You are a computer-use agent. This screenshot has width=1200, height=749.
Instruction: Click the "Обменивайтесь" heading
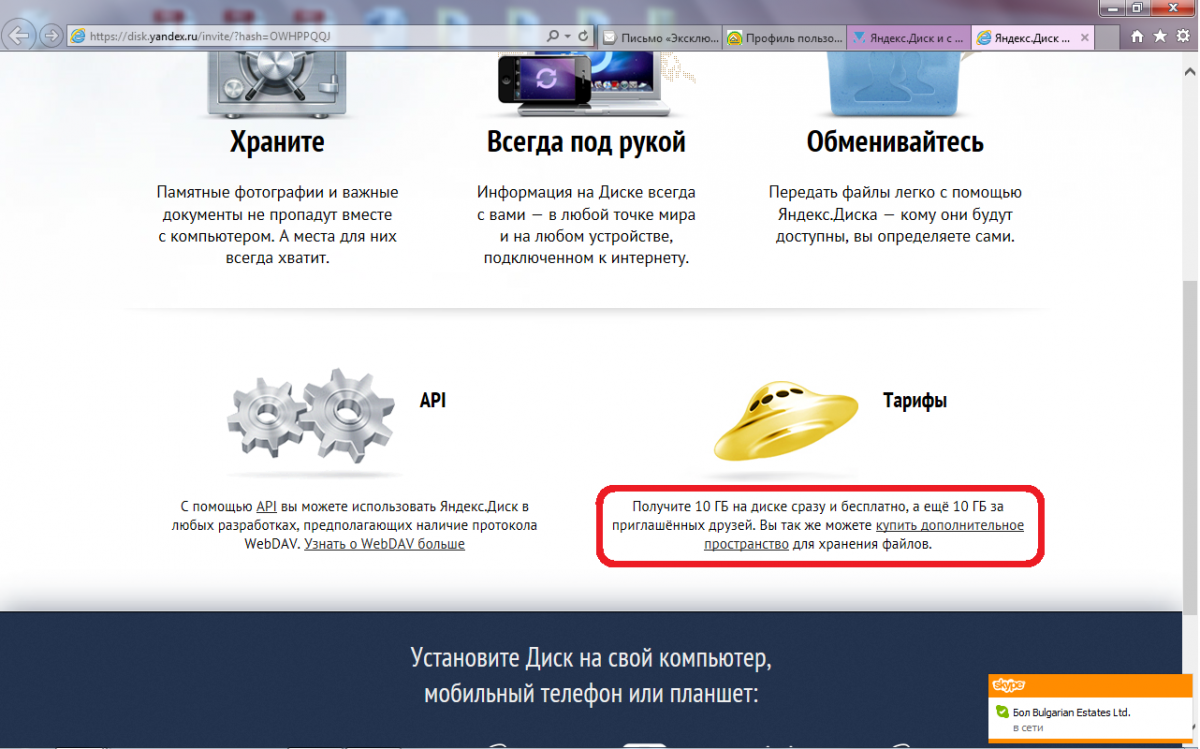point(895,142)
